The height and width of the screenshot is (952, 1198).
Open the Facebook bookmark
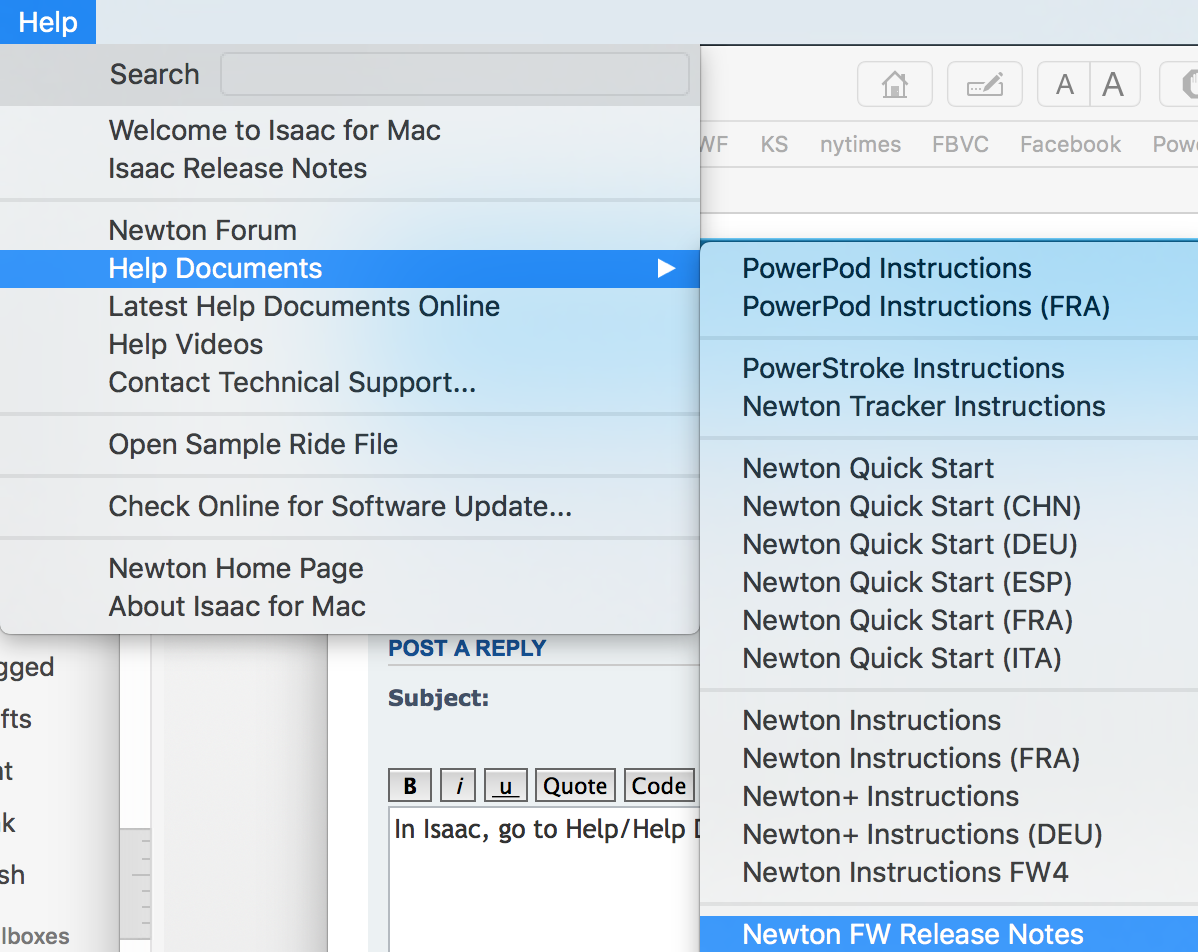[1070, 144]
